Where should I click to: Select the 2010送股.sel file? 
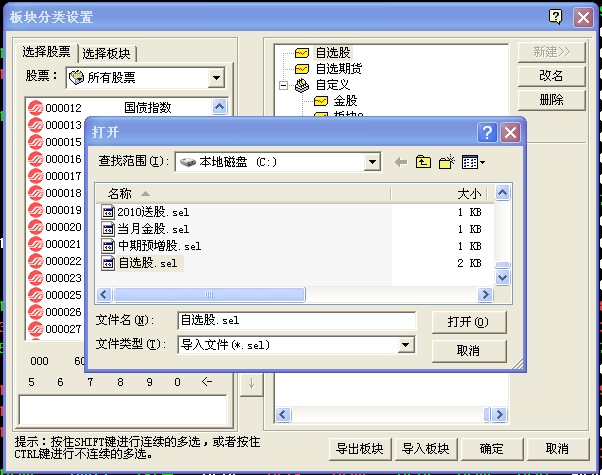pyautogui.click(x=145, y=212)
